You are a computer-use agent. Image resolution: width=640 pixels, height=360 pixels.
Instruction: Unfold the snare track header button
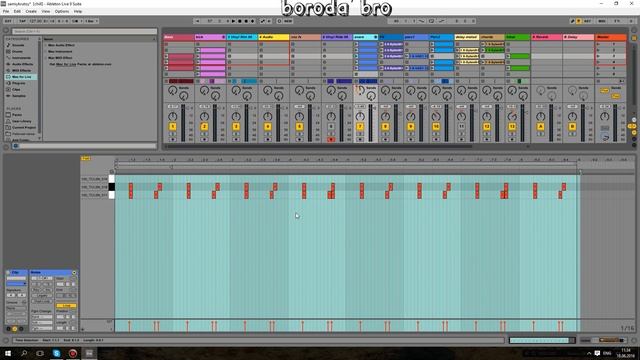(376, 37)
